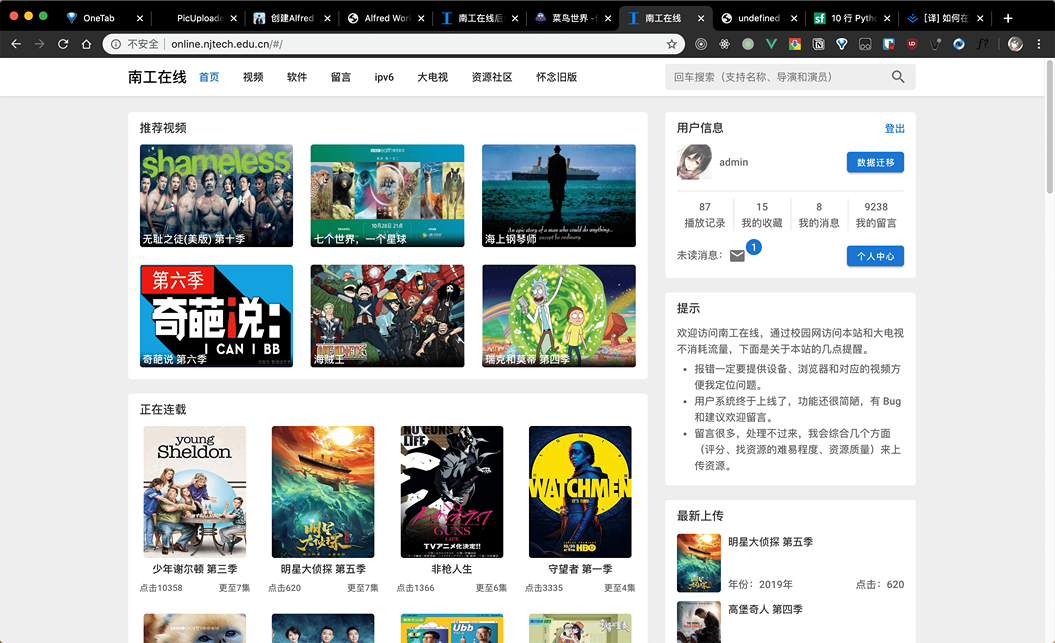Reload the page with refresh button
Viewport: 1055px width, 643px height.
63,44
